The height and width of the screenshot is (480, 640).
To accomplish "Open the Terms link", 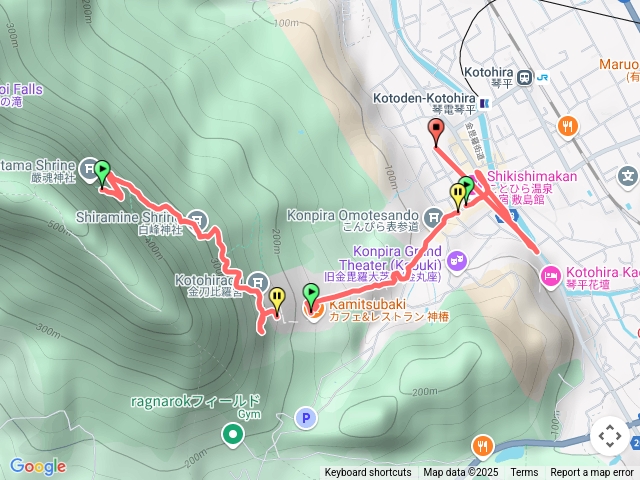I will point(524,472).
